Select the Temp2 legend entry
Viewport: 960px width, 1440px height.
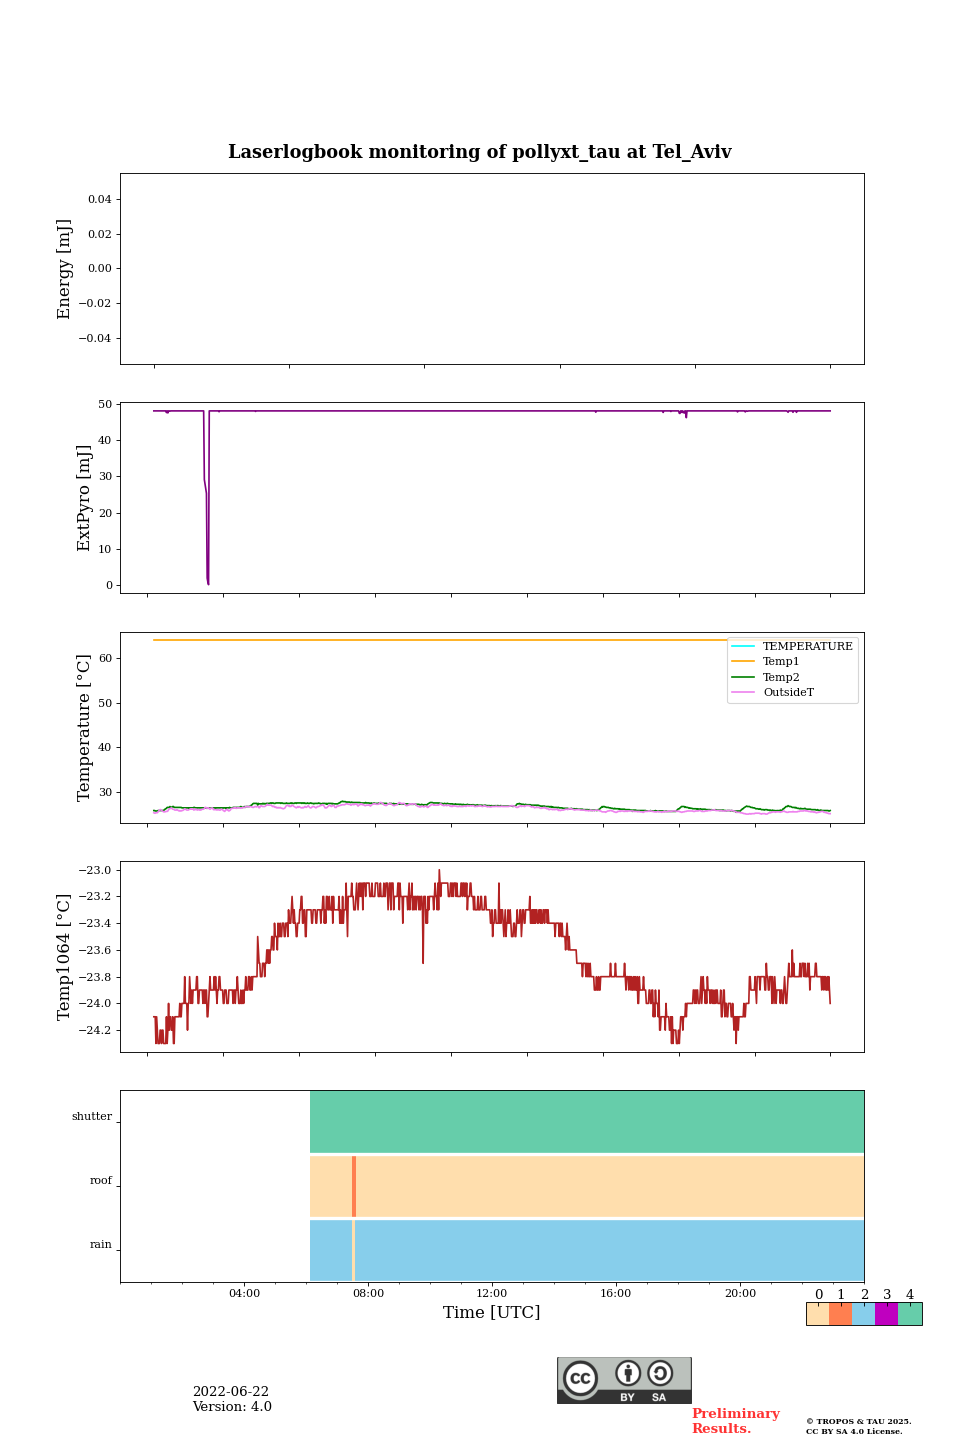[x=767, y=677]
